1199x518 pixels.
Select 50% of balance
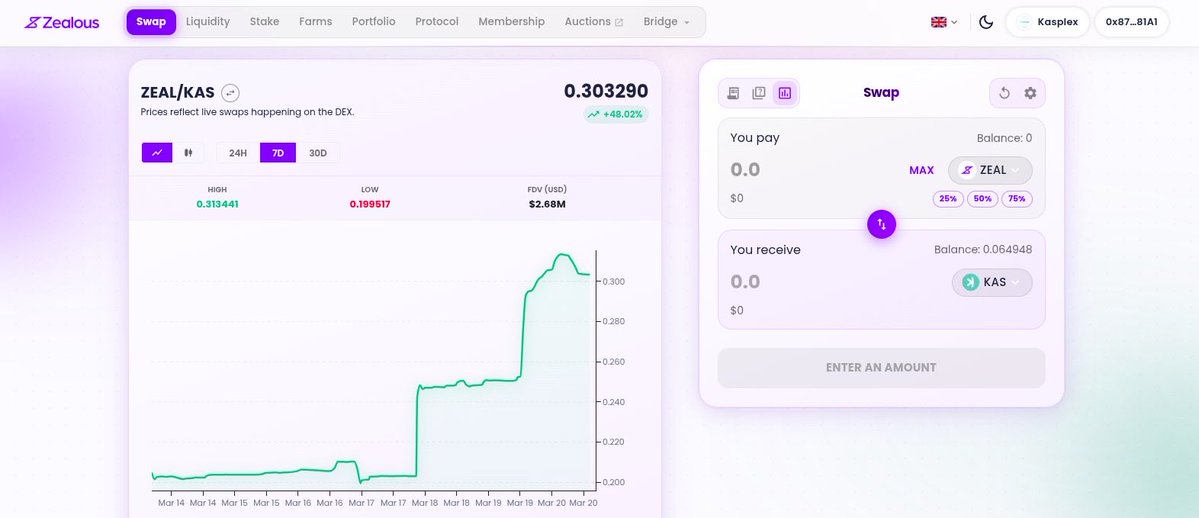click(983, 199)
